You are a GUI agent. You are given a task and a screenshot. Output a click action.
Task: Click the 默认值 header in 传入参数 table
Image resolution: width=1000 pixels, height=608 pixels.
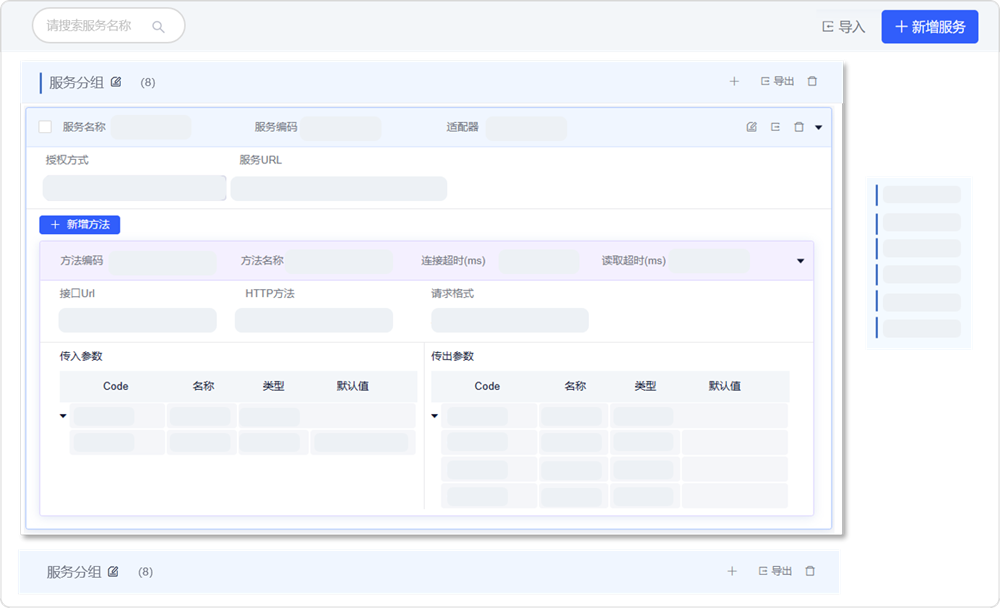[353, 386]
